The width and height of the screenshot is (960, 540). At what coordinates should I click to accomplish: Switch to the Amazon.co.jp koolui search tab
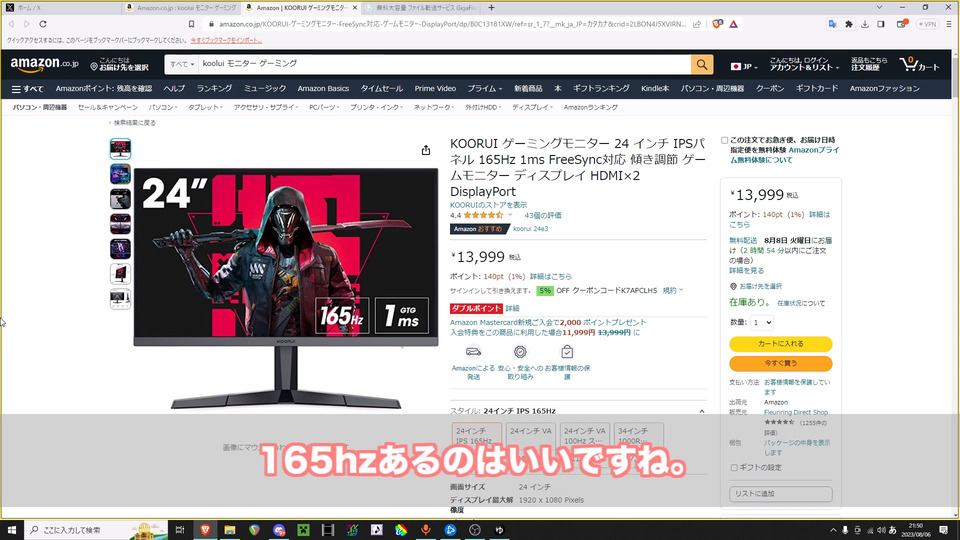[x=181, y=7]
